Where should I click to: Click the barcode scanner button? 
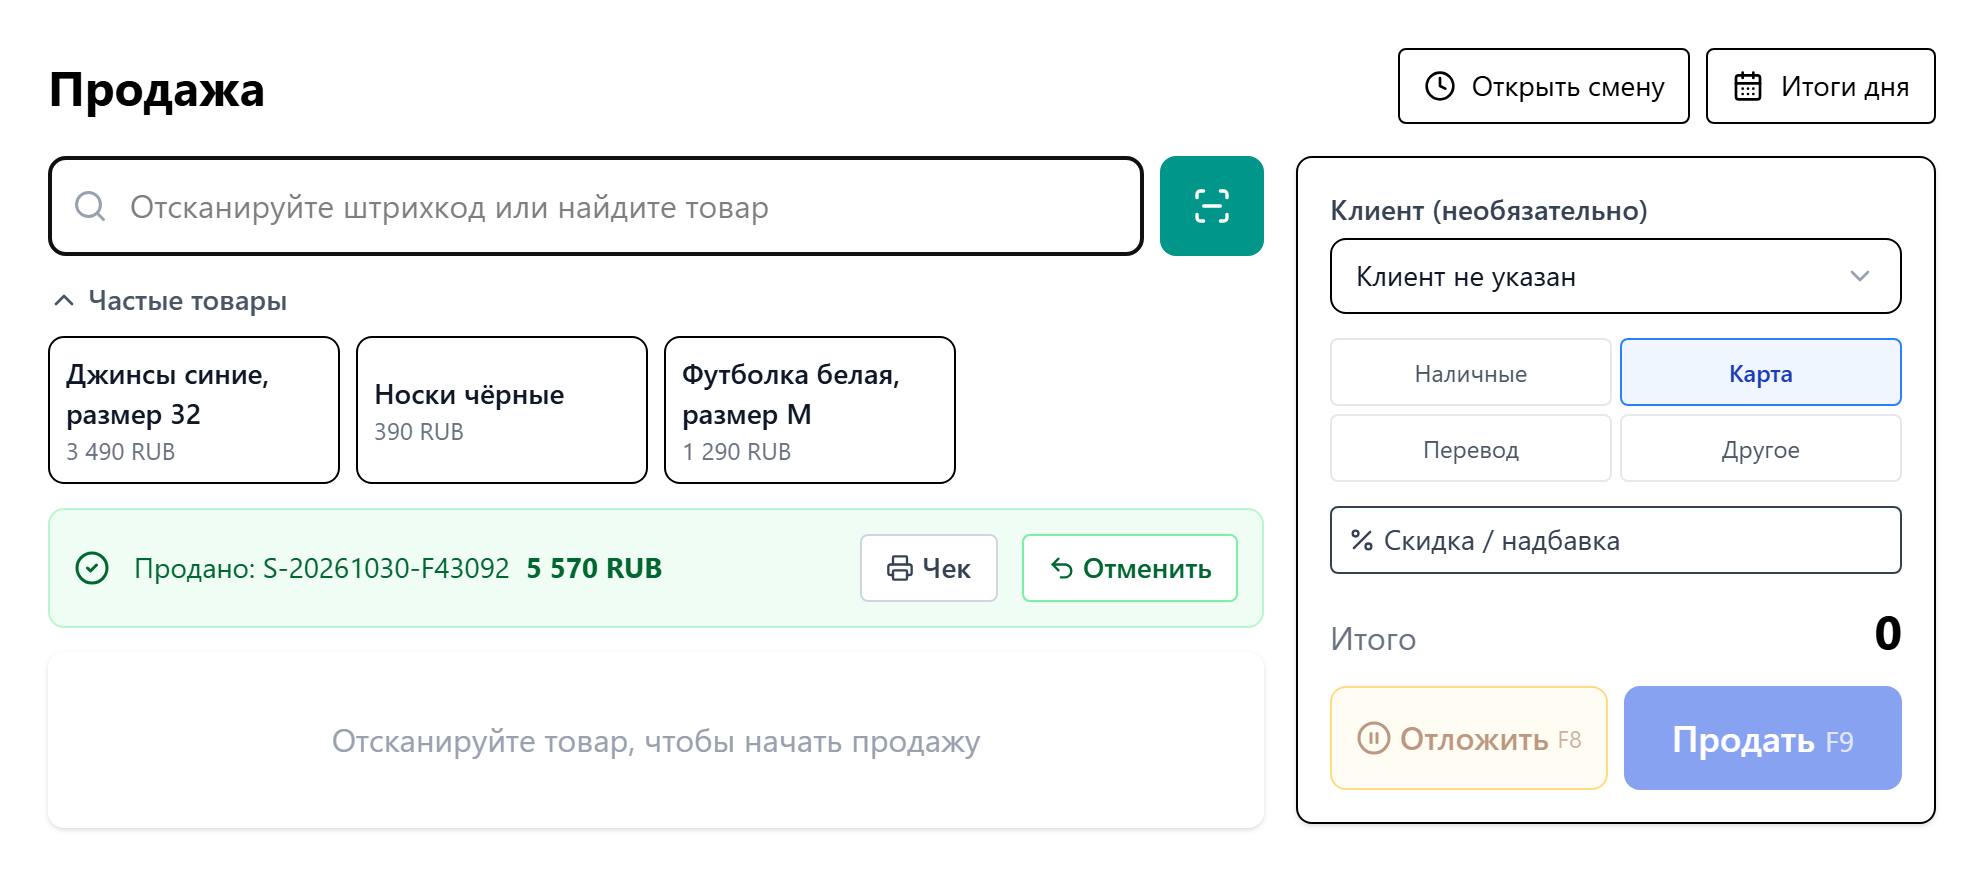coord(1211,206)
